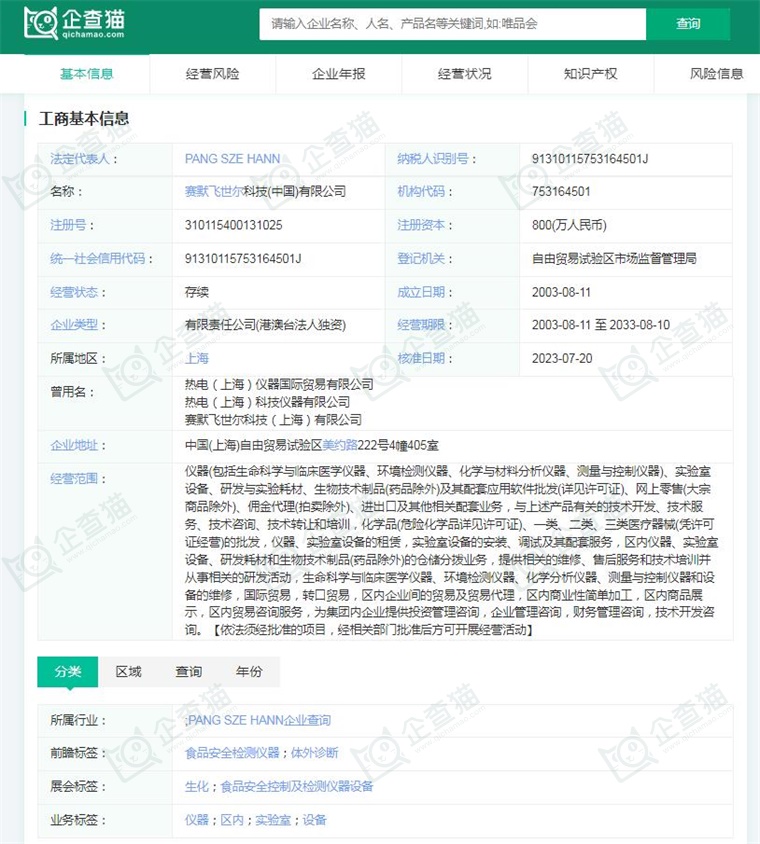Open legal representative PANG SZE HANN link
The image size is (760, 844).
(233, 159)
